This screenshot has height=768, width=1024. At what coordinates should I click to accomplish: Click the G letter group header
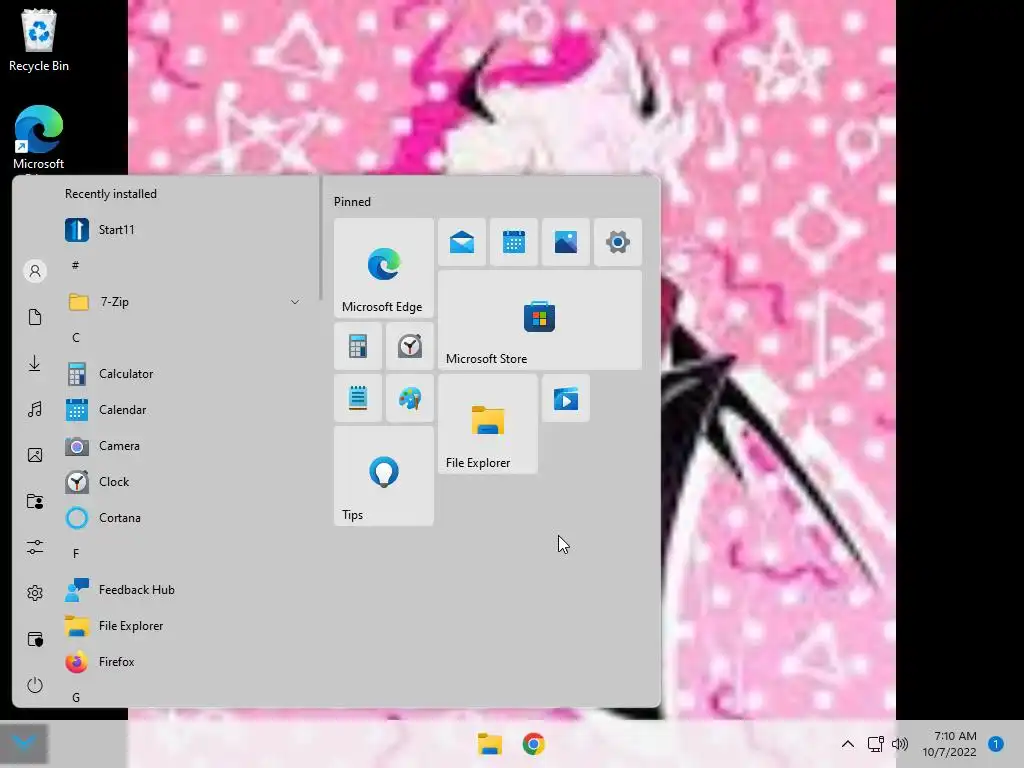[76, 697]
